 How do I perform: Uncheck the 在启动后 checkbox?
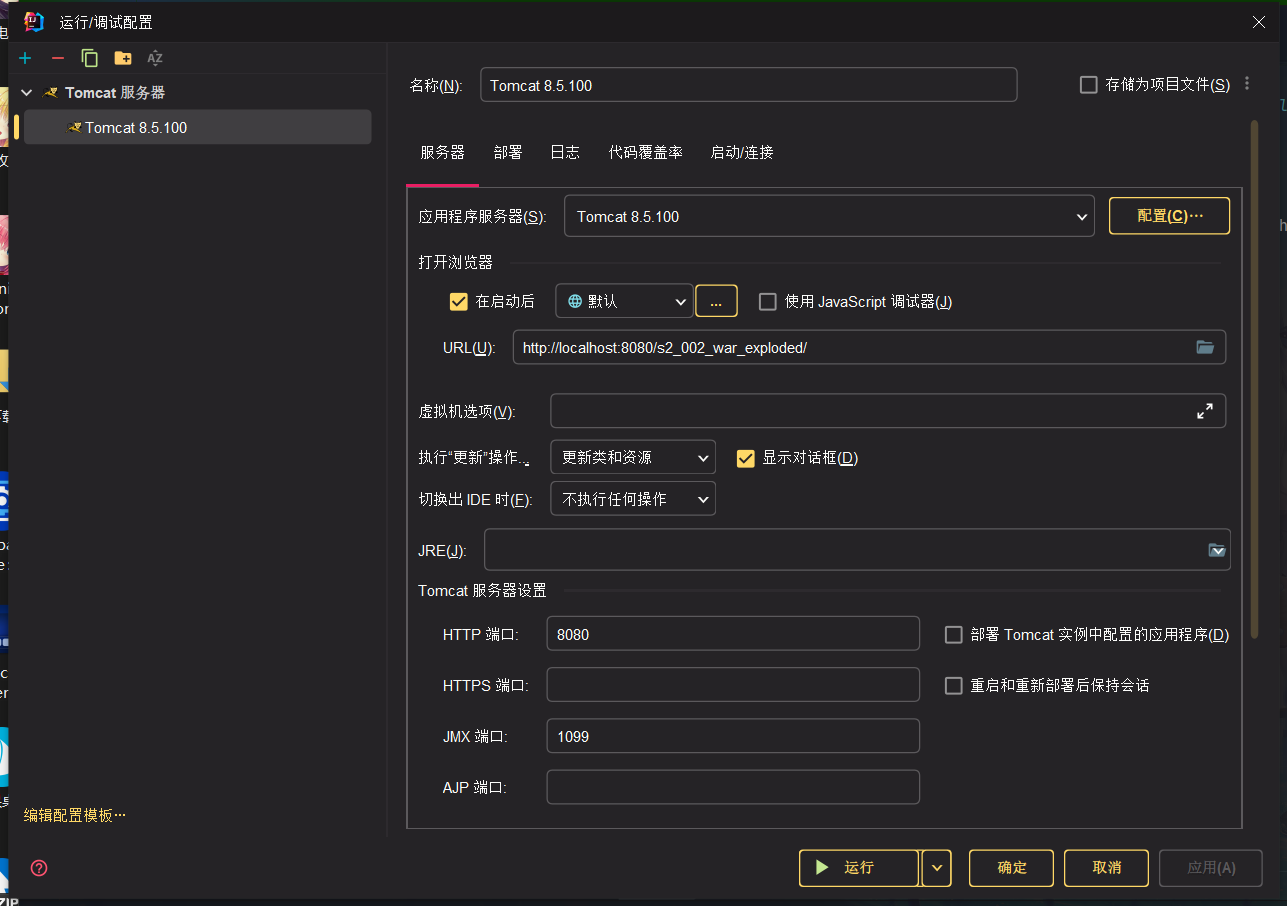coord(459,301)
